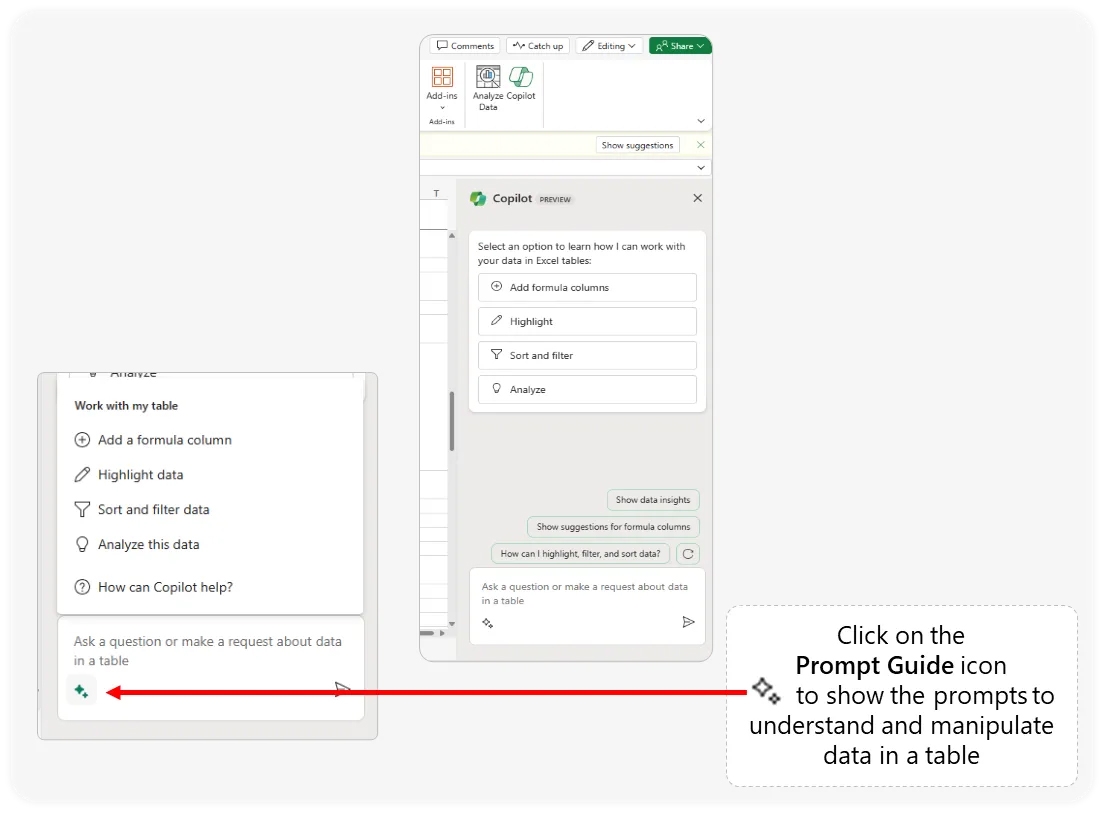
Task: Click the send arrow in Copilot panel
Action: 688,622
